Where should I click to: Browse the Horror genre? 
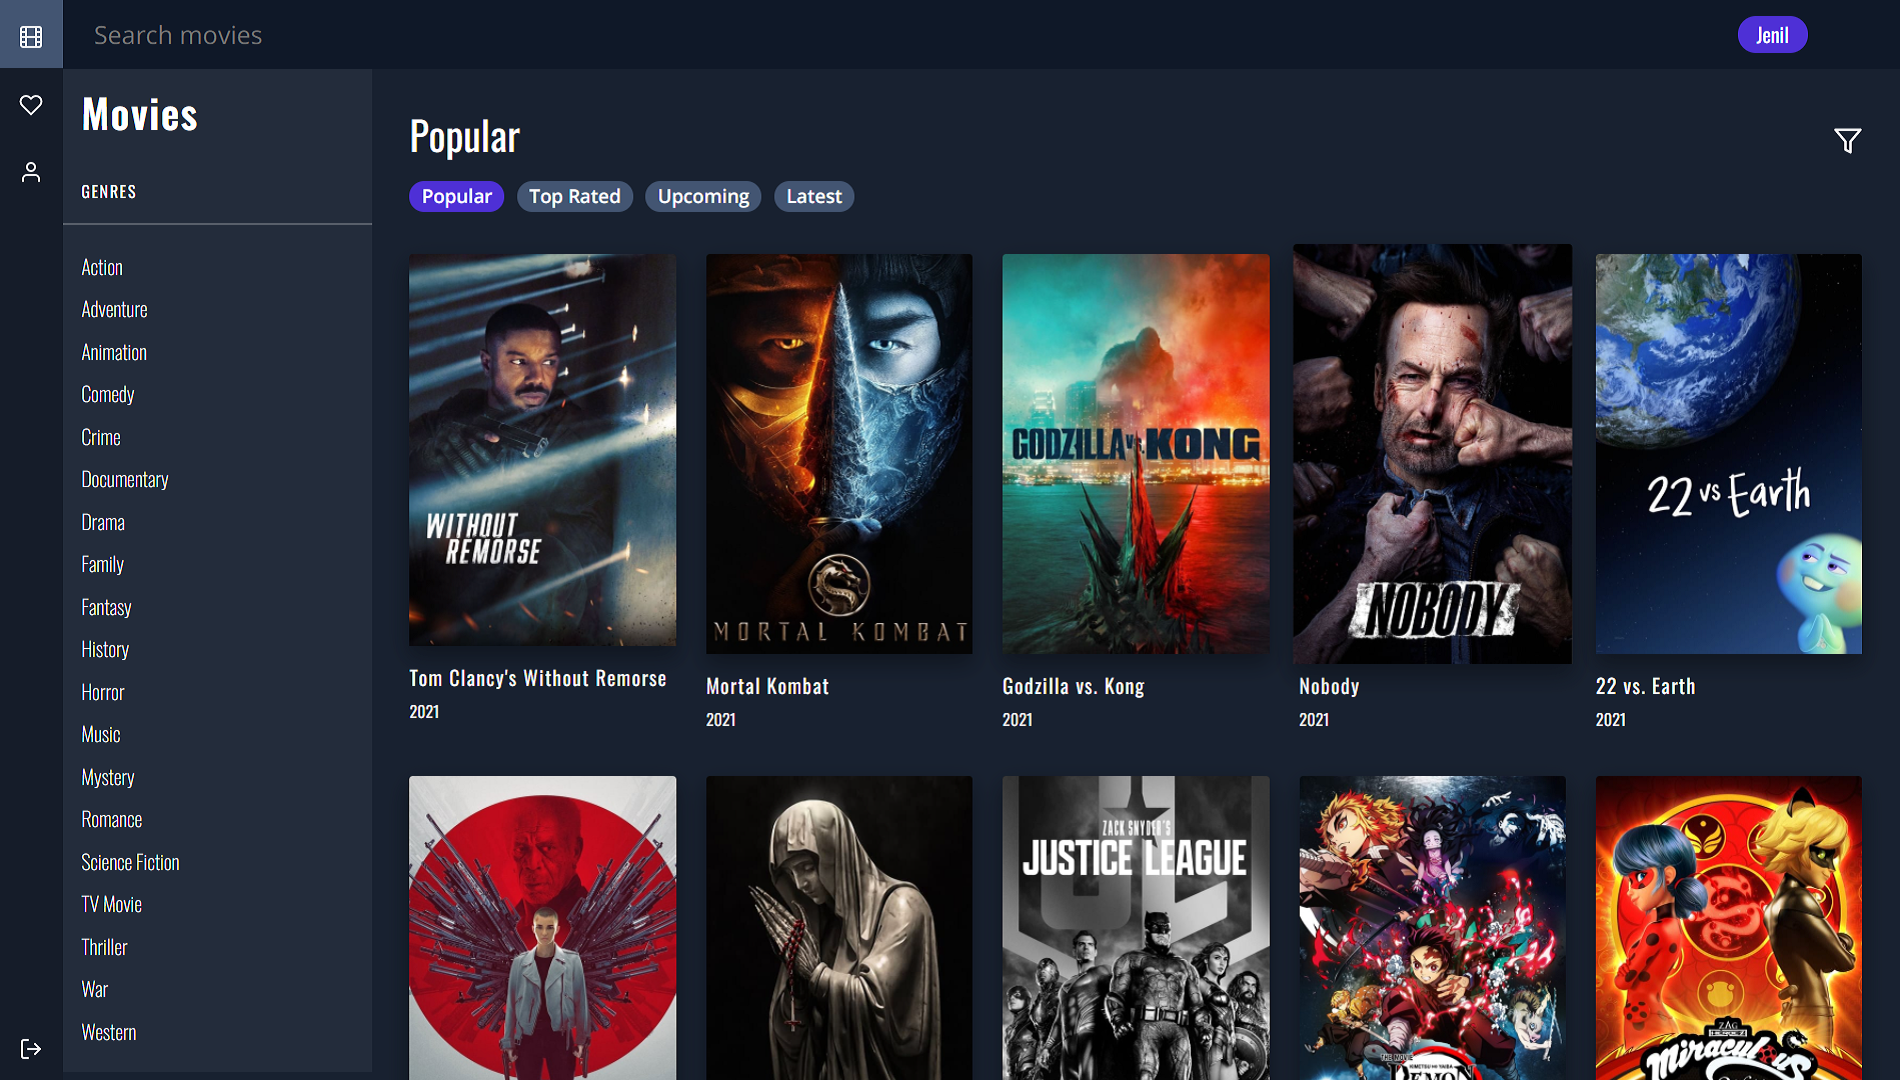pyautogui.click(x=103, y=692)
